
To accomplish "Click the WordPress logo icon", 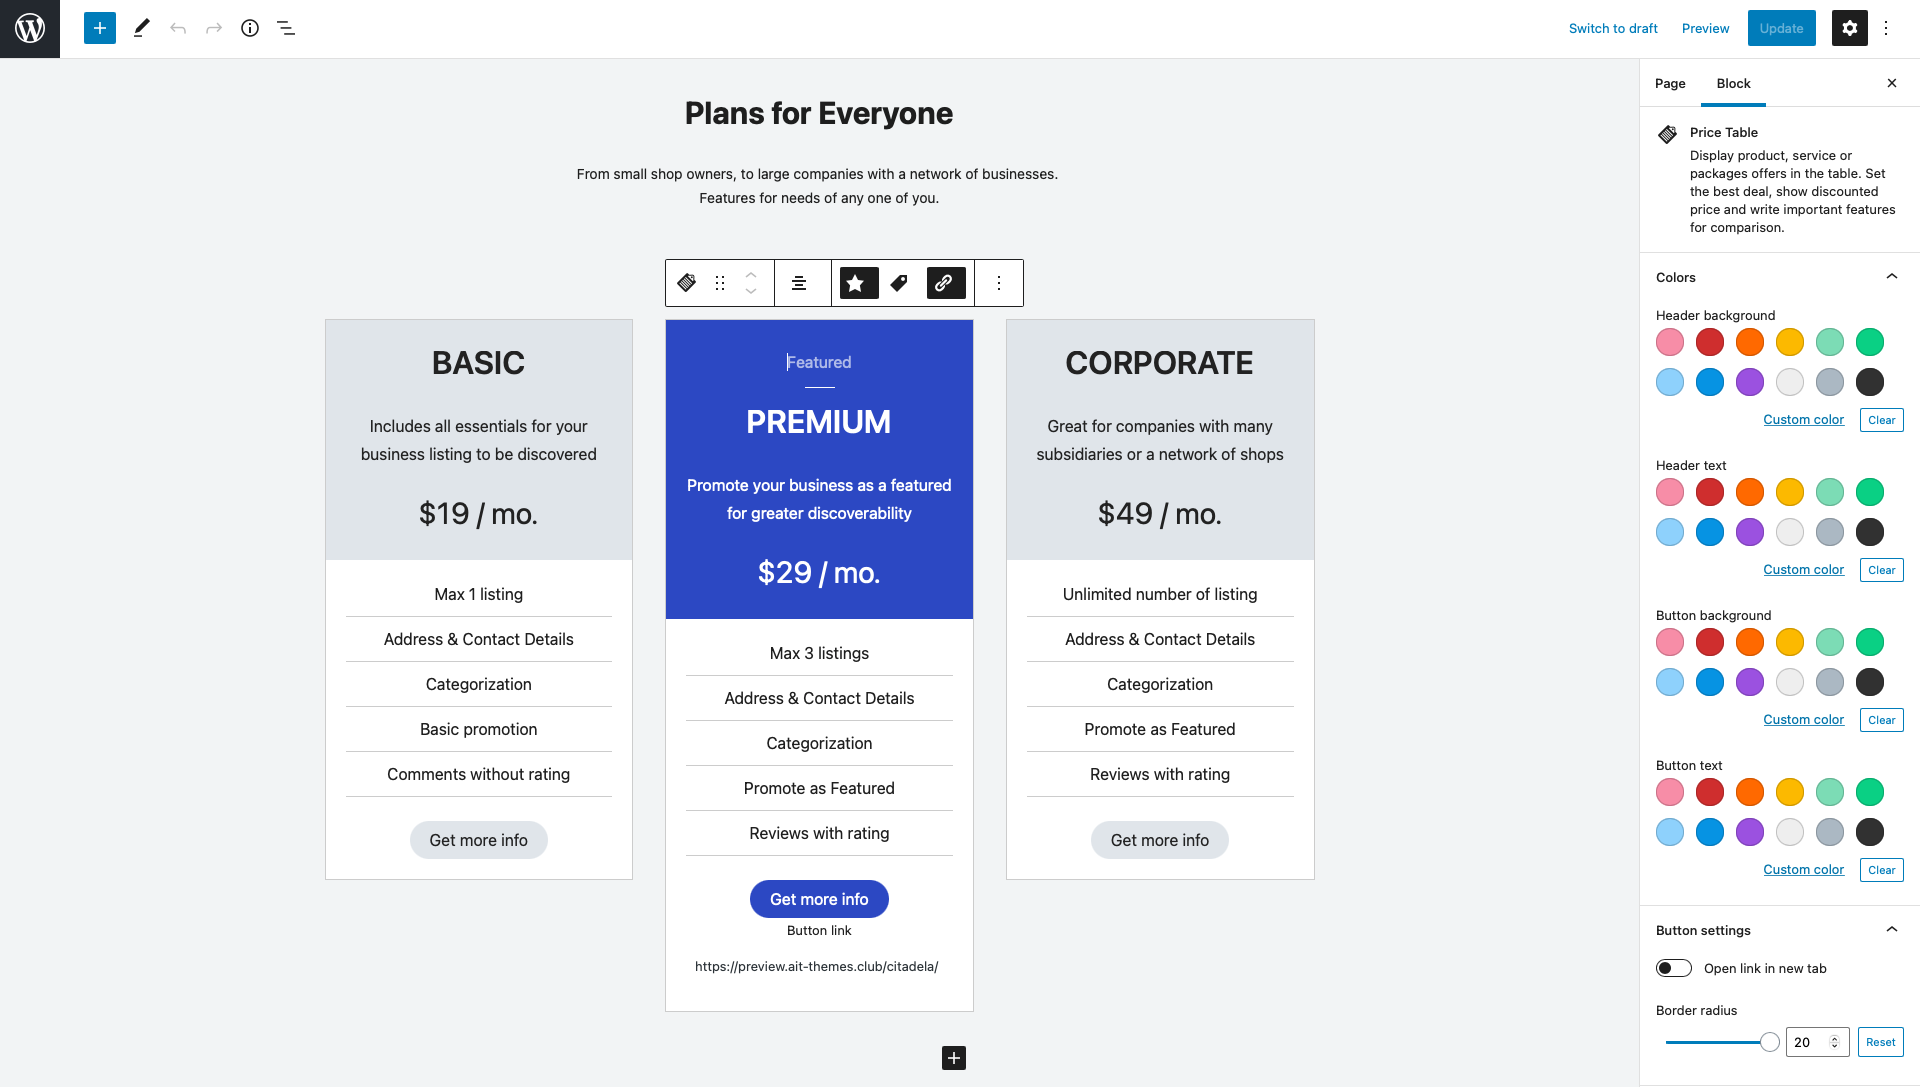I will pyautogui.click(x=30, y=28).
